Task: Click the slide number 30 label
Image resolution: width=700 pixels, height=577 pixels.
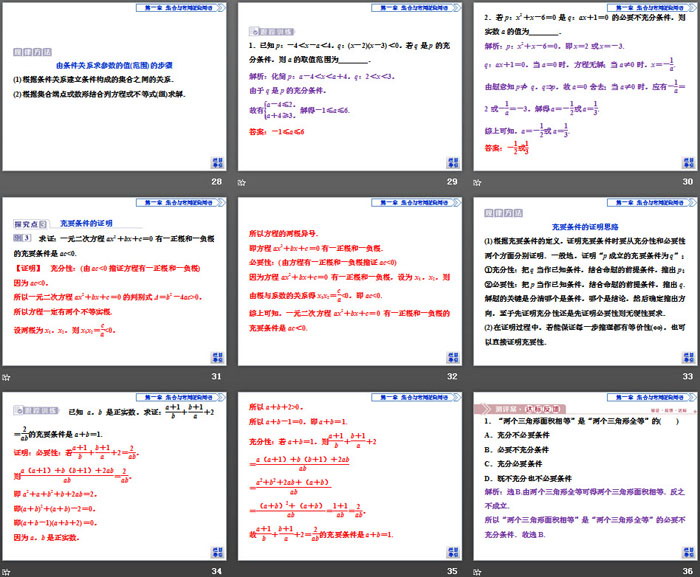Action: point(687,182)
